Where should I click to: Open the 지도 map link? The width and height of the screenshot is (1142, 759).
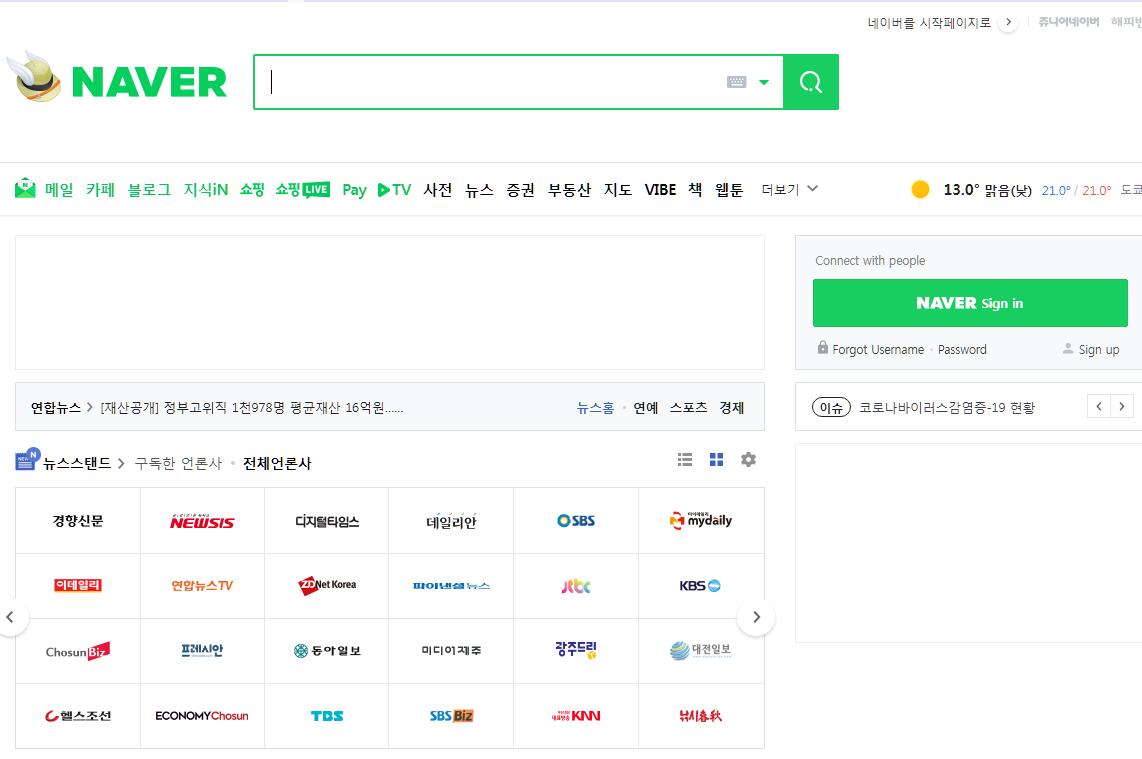coord(618,190)
